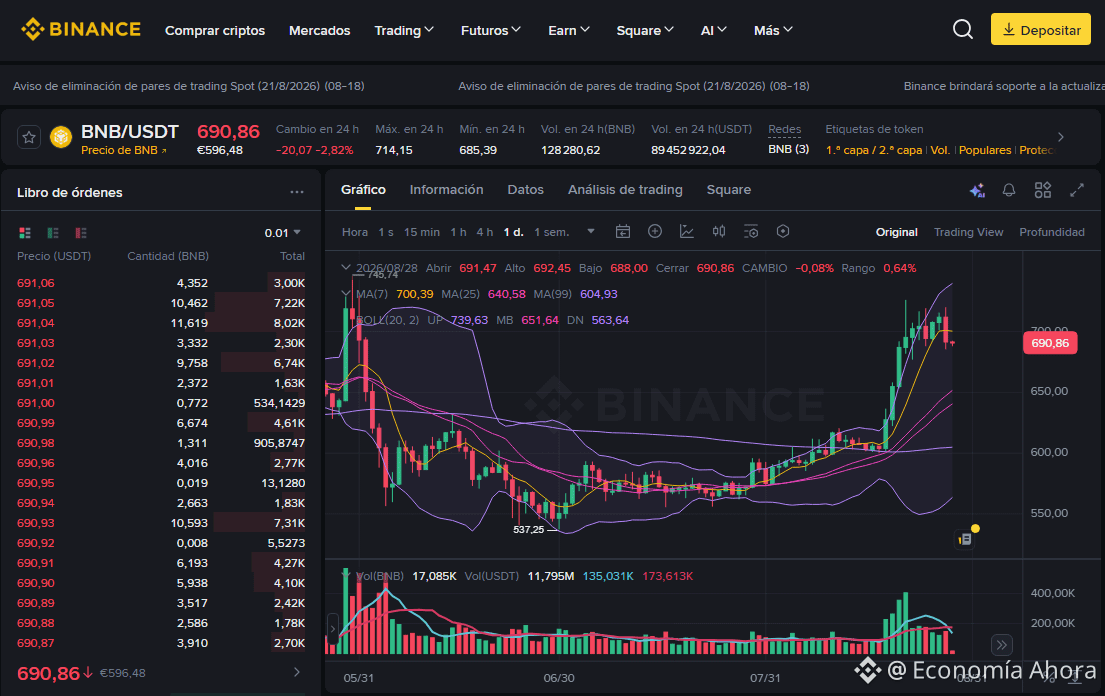The width and height of the screenshot is (1105, 696).
Task: Click order book price 691,06
Action: click(x=35, y=282)
